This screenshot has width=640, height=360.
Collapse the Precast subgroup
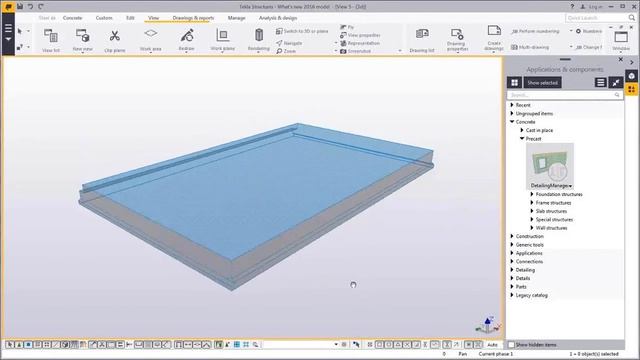(x=522, y=139)
